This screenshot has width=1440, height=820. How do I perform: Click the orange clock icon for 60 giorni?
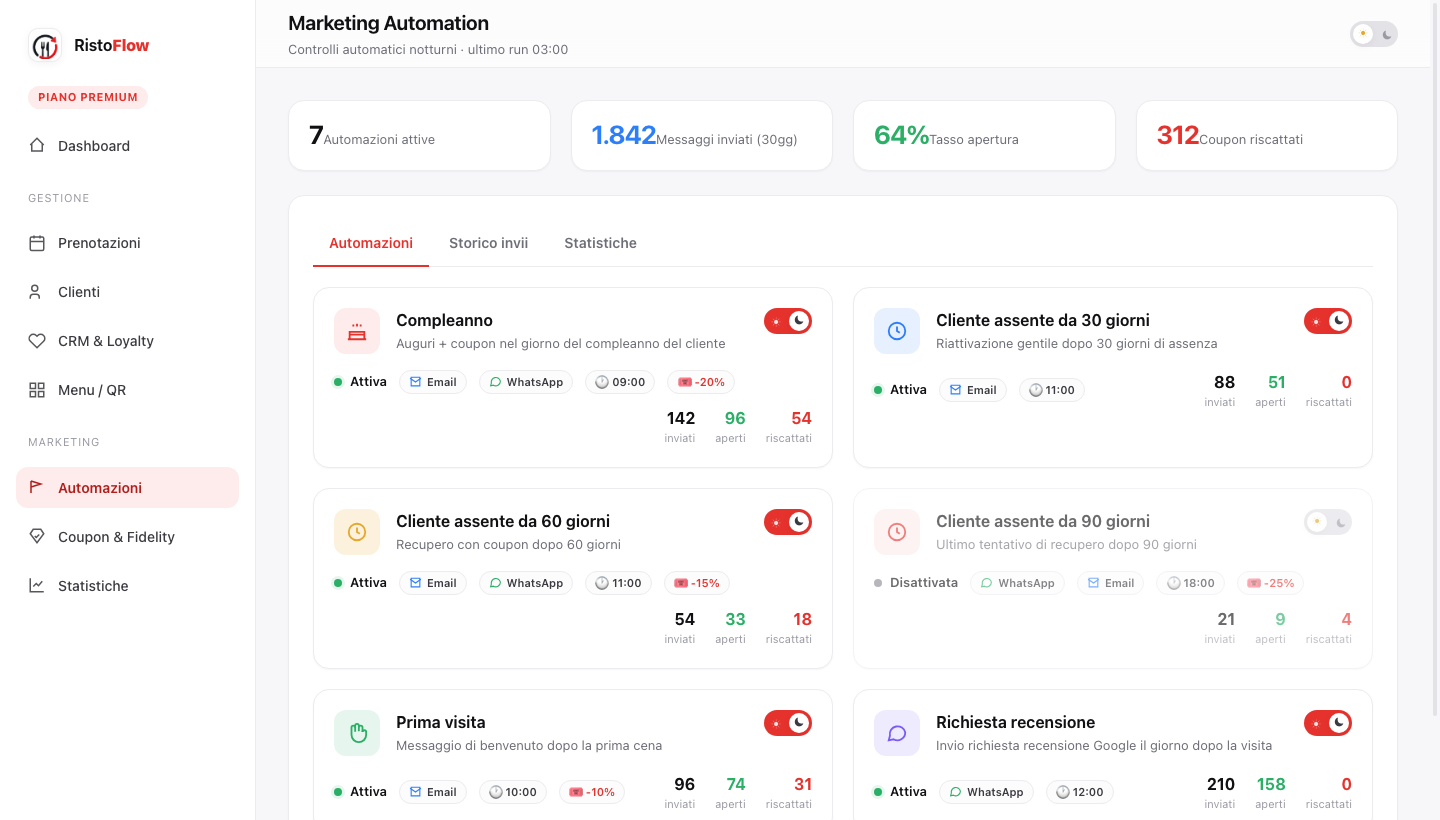pos(357,532)
